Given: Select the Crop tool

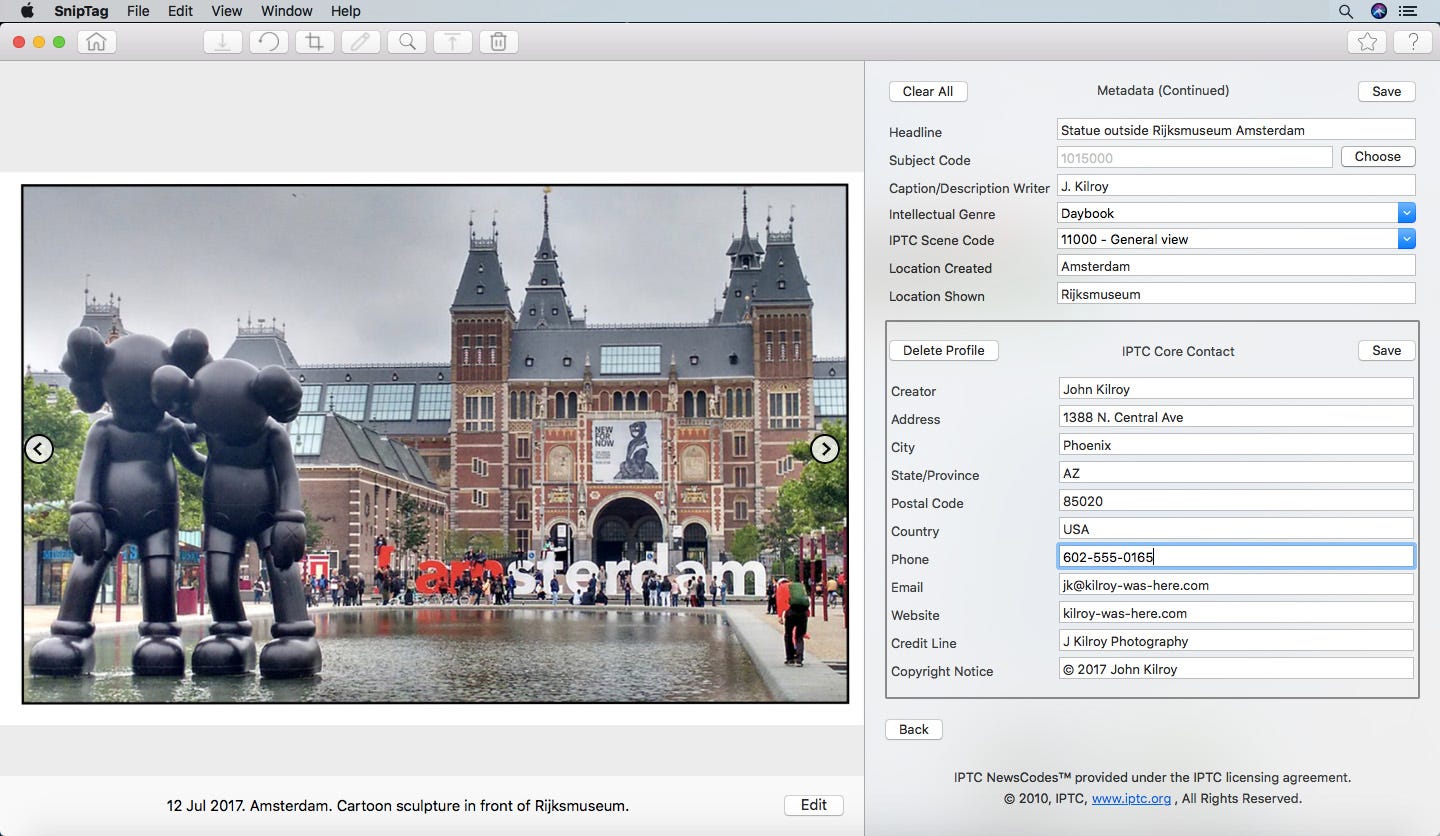Looking at the screenshot, I should [314, 42].
